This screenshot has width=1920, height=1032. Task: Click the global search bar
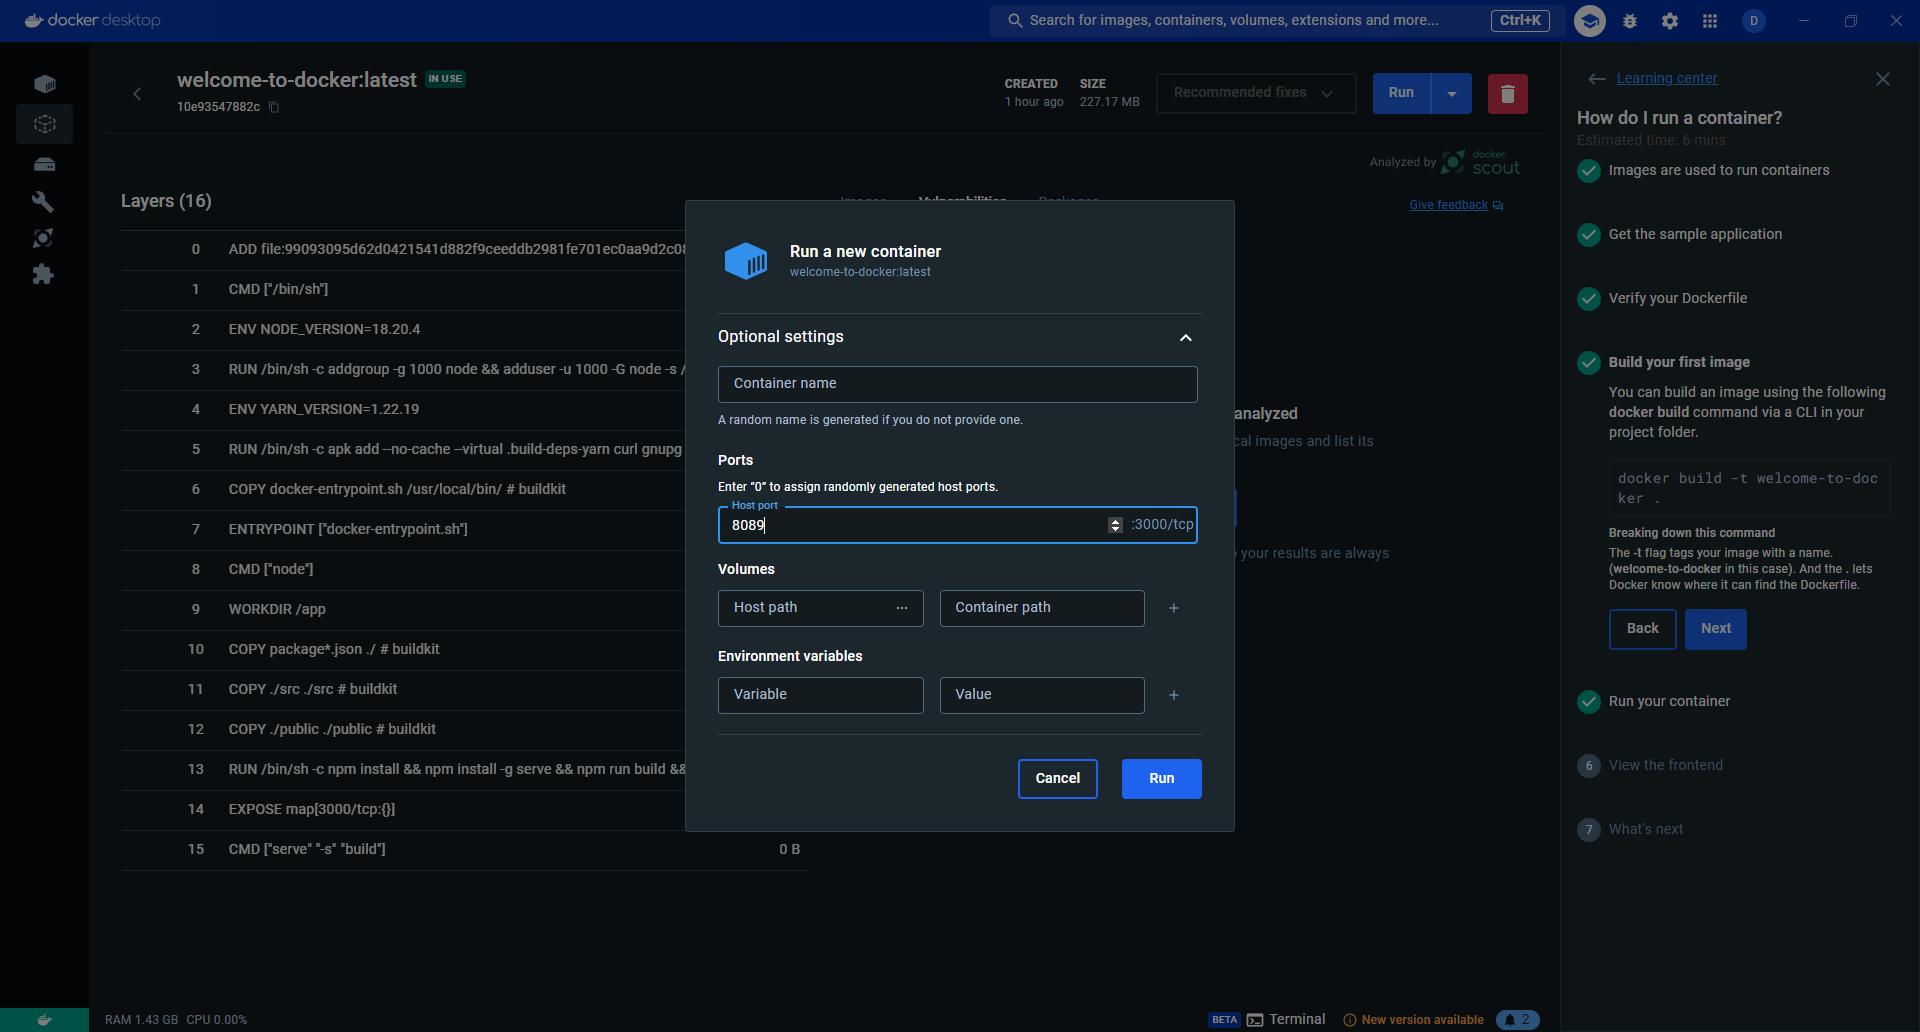click(x=1278, y=20)
